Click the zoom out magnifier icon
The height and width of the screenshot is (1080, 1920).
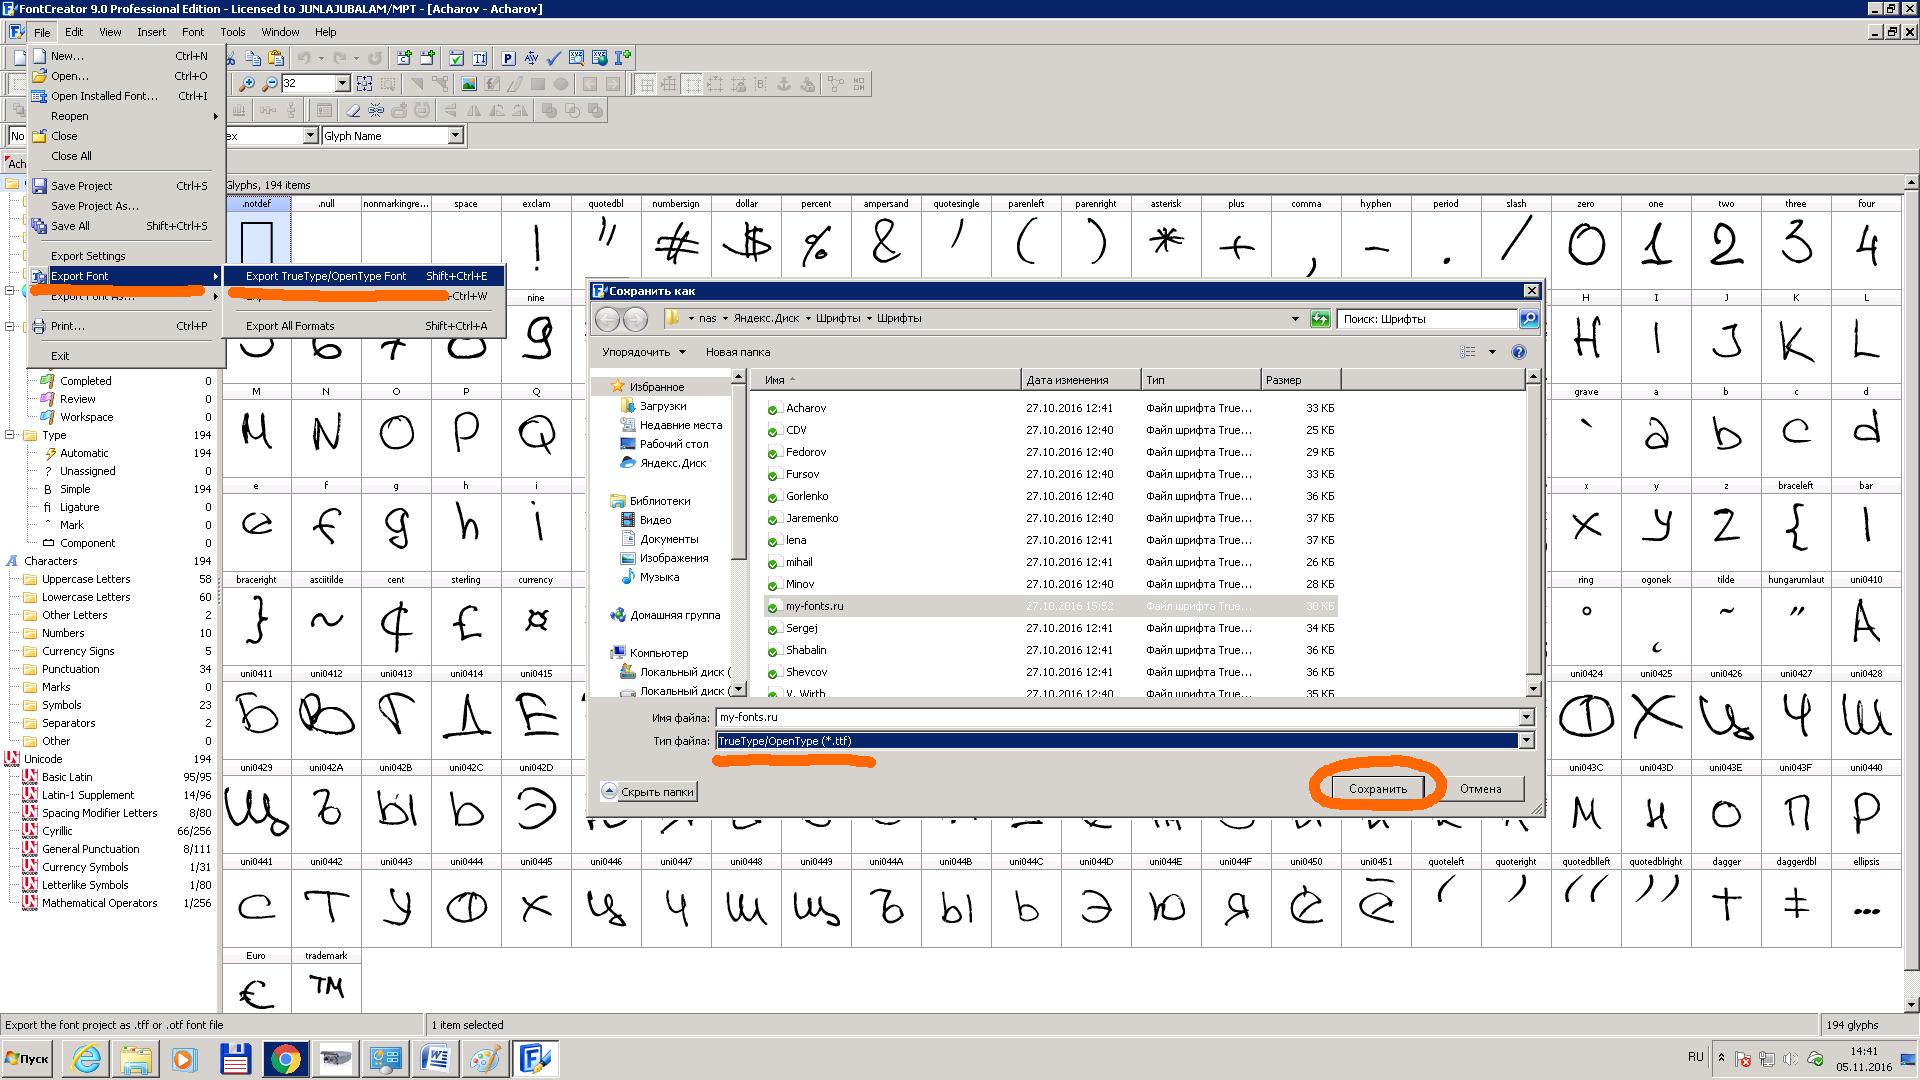coord(269,84)
